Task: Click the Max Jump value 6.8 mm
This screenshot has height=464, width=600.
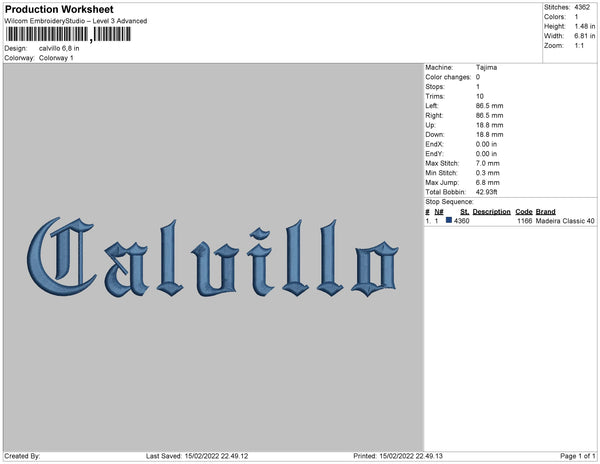Action: click(488, 182)
